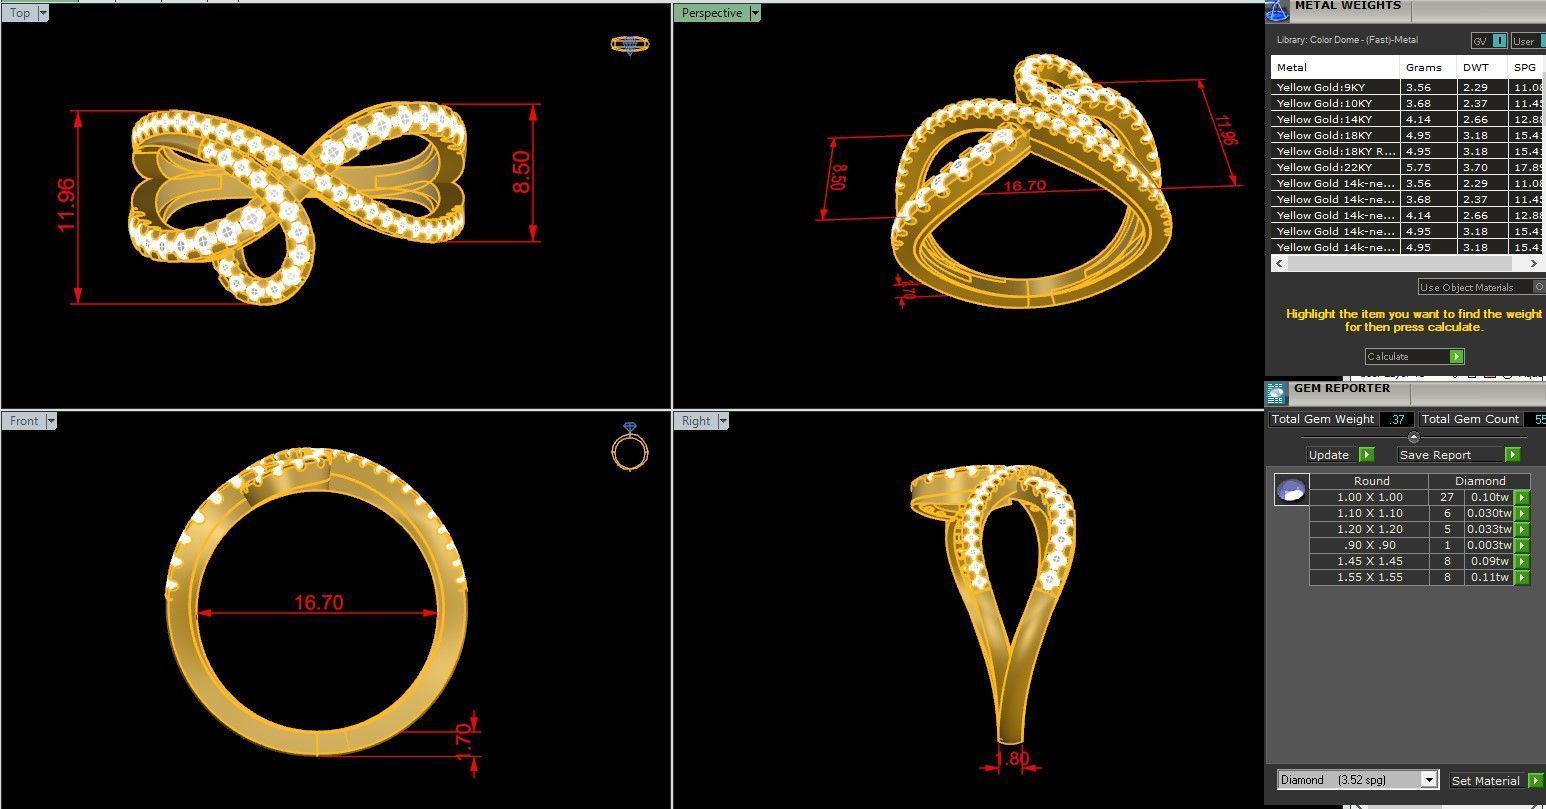Click the green arrow for the .90 X .90 gem row
Viewport: 1546px width, 809px height.
click(x=1522, y=545)
